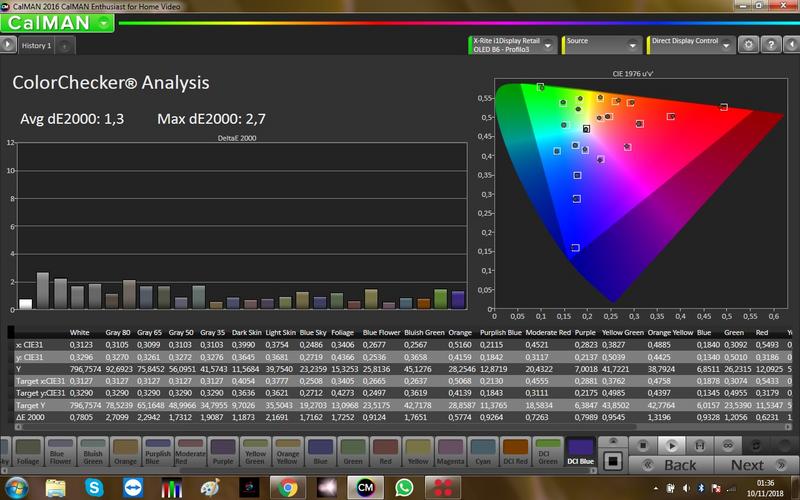Expand the left side panel arrow
Viewport: 800px width, 500px height.
7,45
